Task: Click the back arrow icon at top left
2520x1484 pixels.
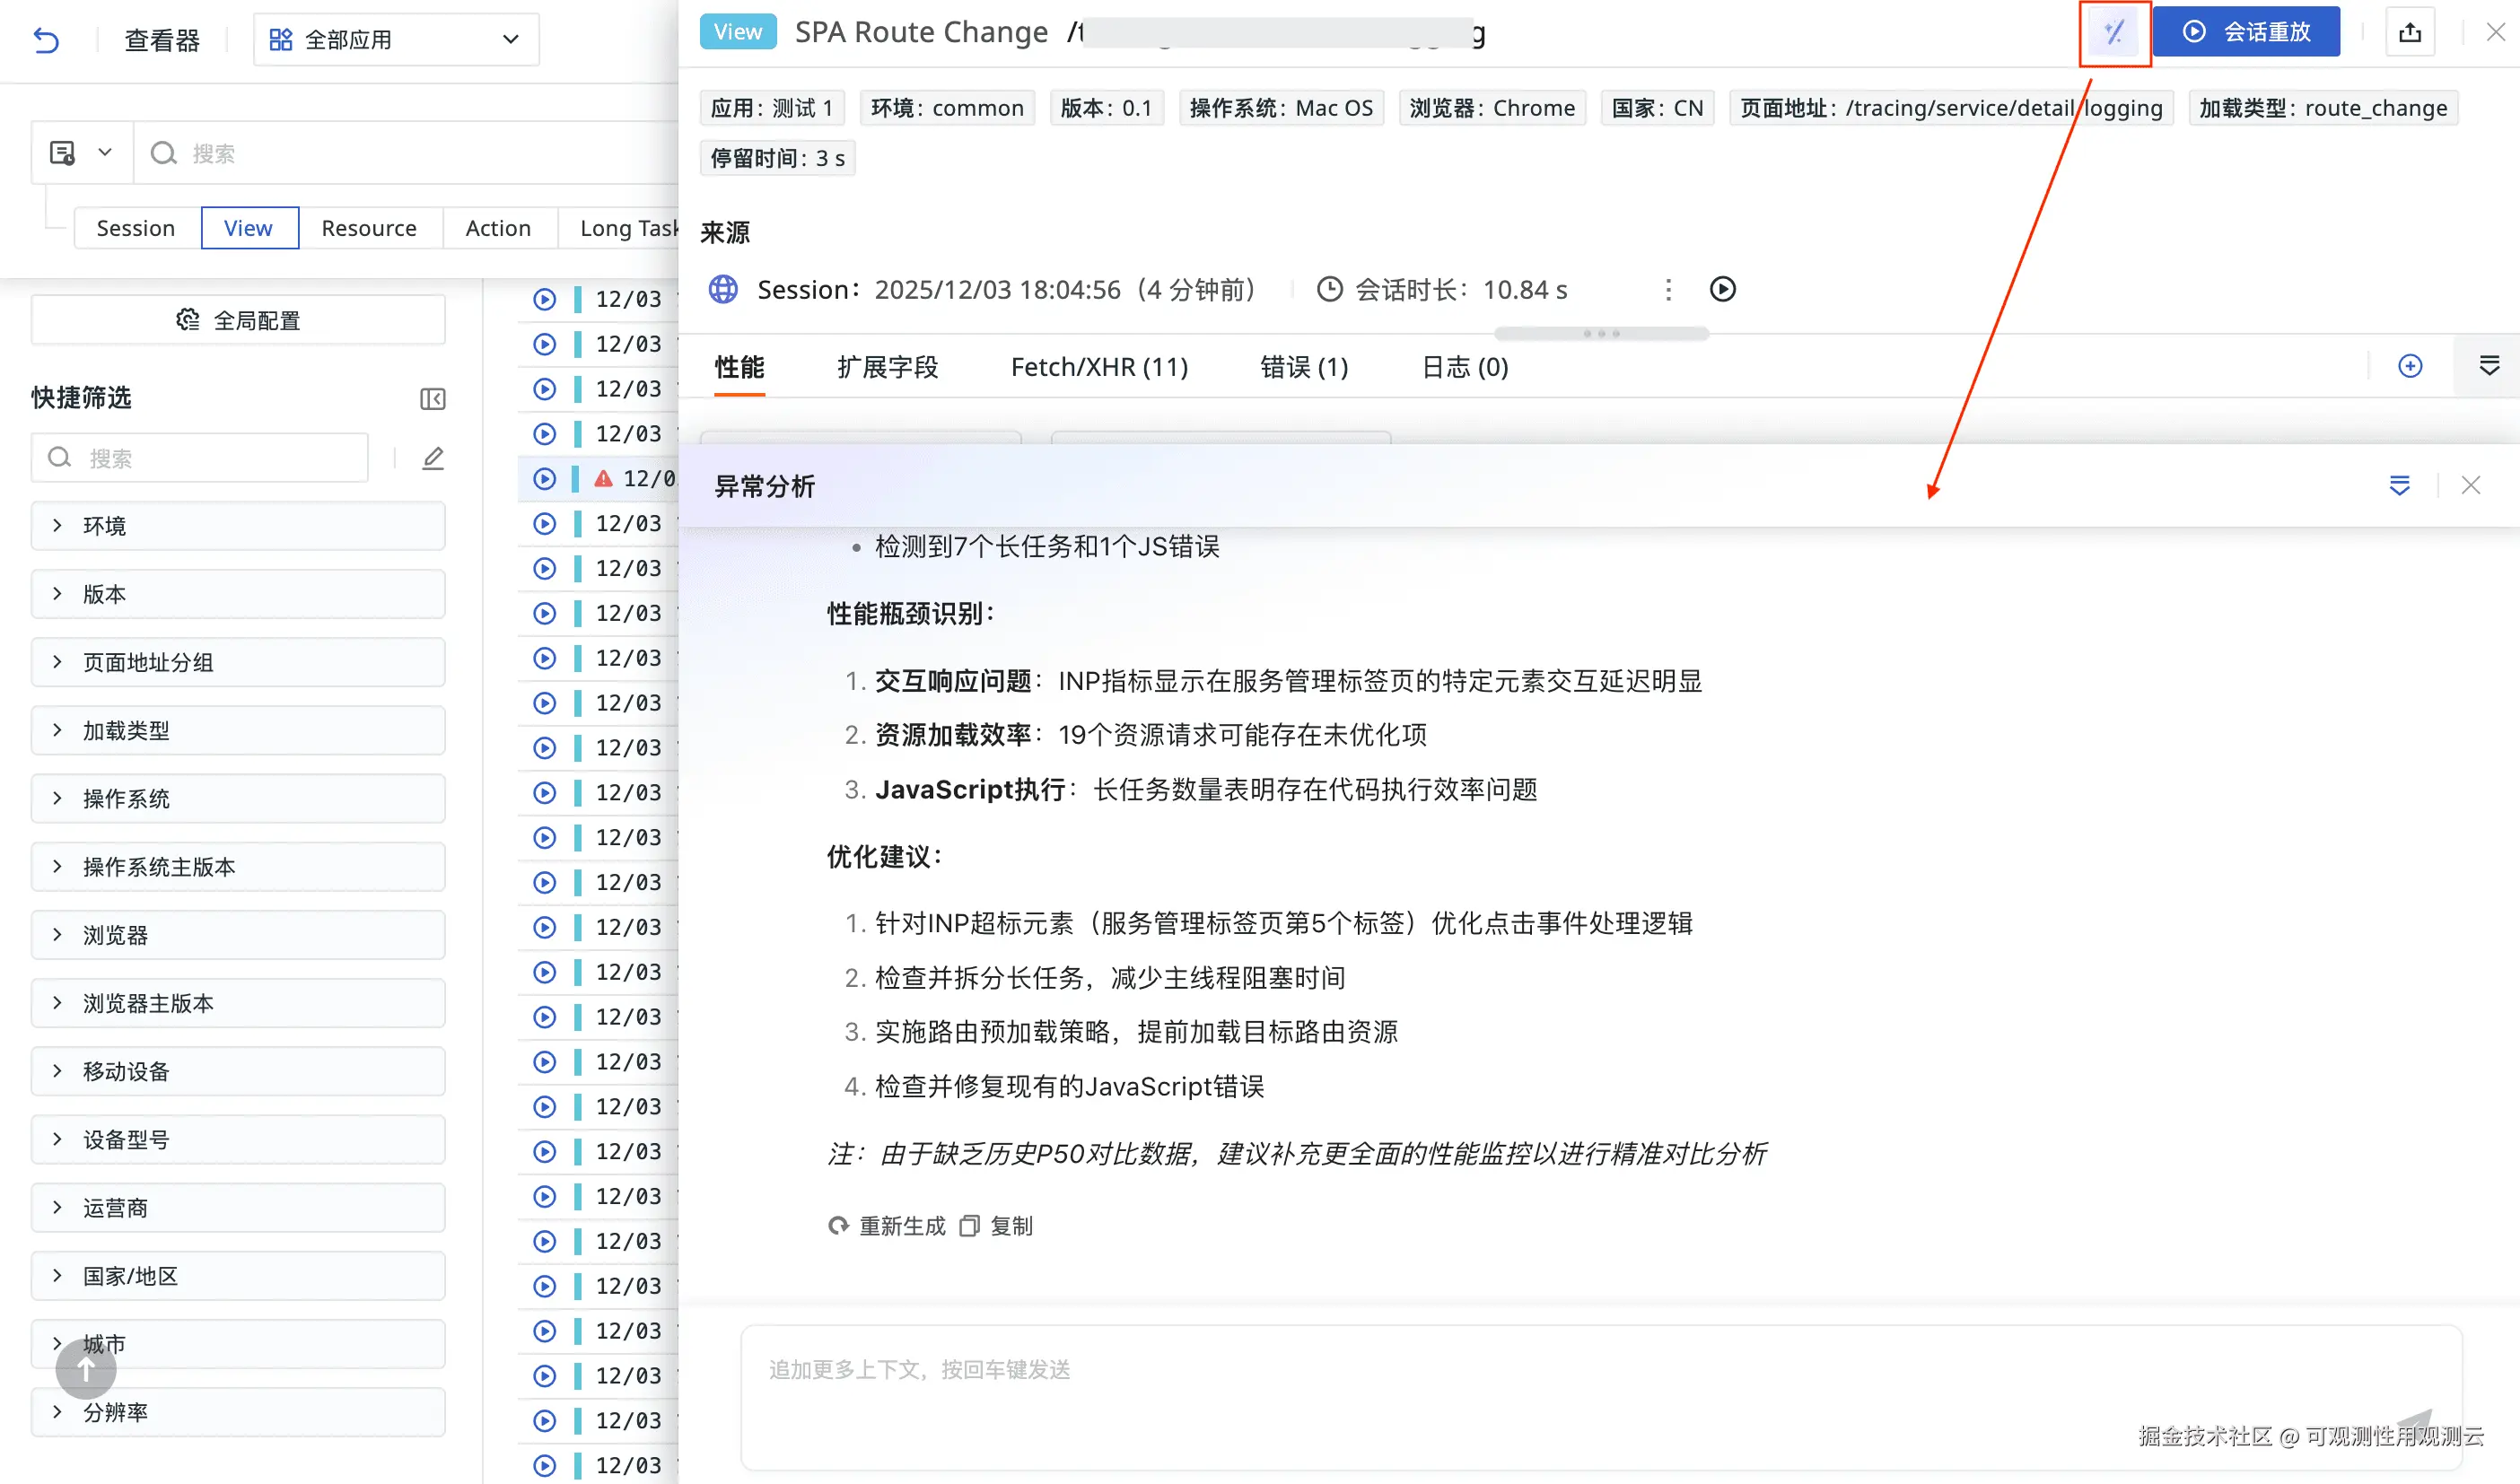Action: [x=46, y=40]
